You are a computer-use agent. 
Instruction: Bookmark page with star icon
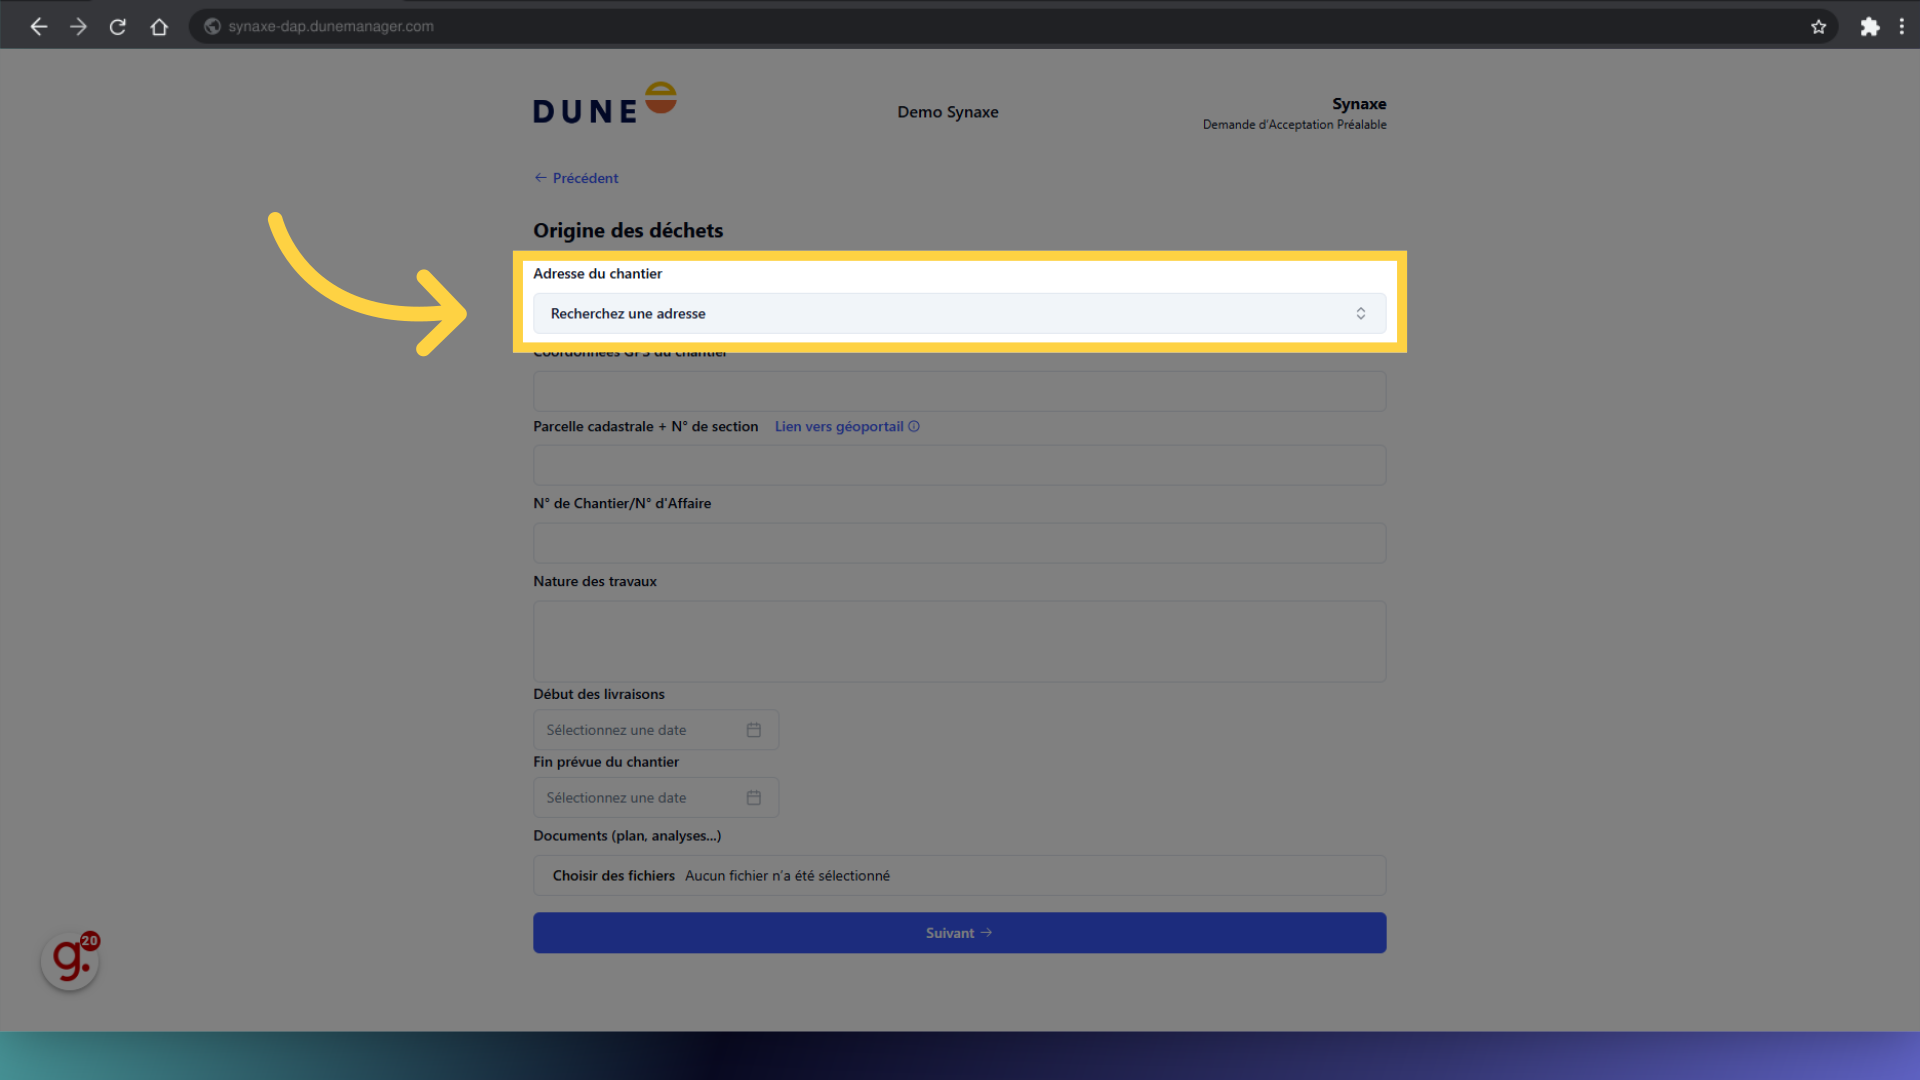click(x=1818, y=27)
